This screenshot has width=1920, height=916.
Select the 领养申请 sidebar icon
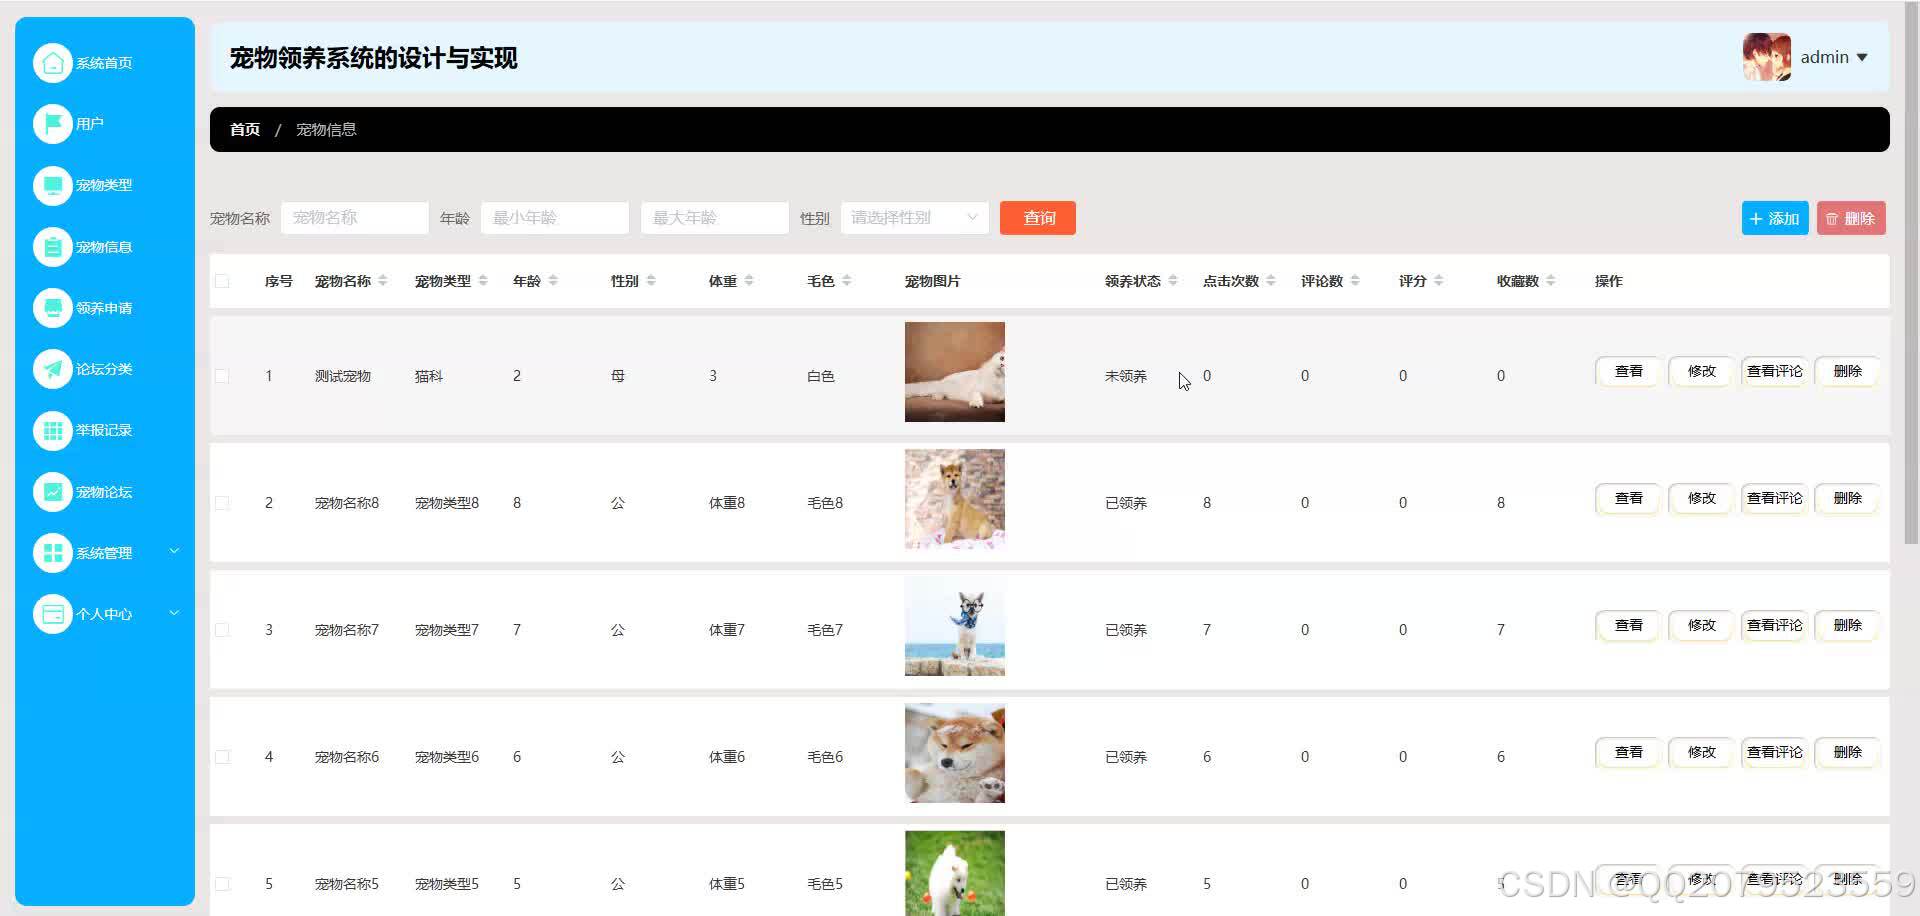[54, 308]
